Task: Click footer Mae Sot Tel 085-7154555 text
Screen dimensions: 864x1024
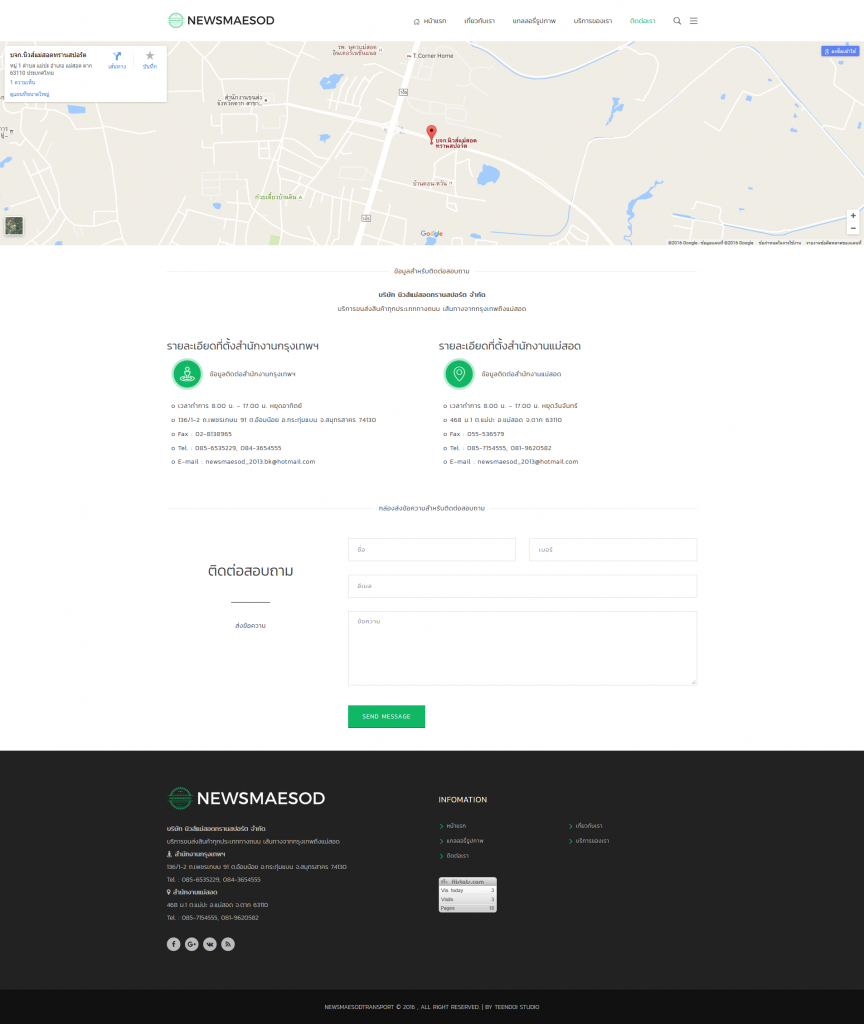Action: 213,918
